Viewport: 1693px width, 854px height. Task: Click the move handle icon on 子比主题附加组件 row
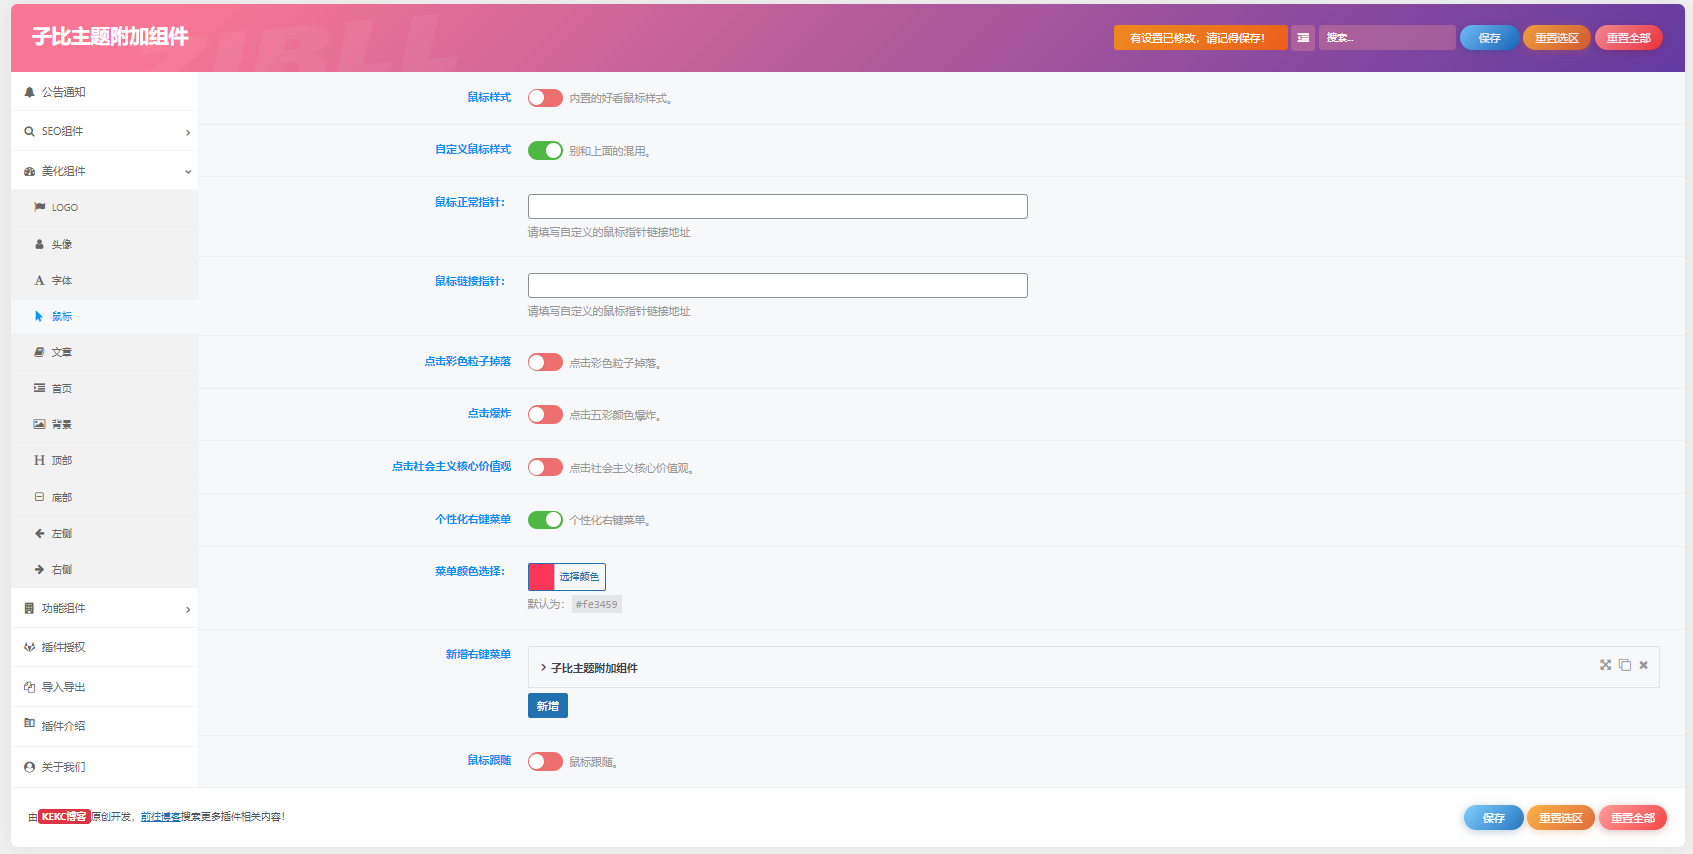[x=1605, y=665]
